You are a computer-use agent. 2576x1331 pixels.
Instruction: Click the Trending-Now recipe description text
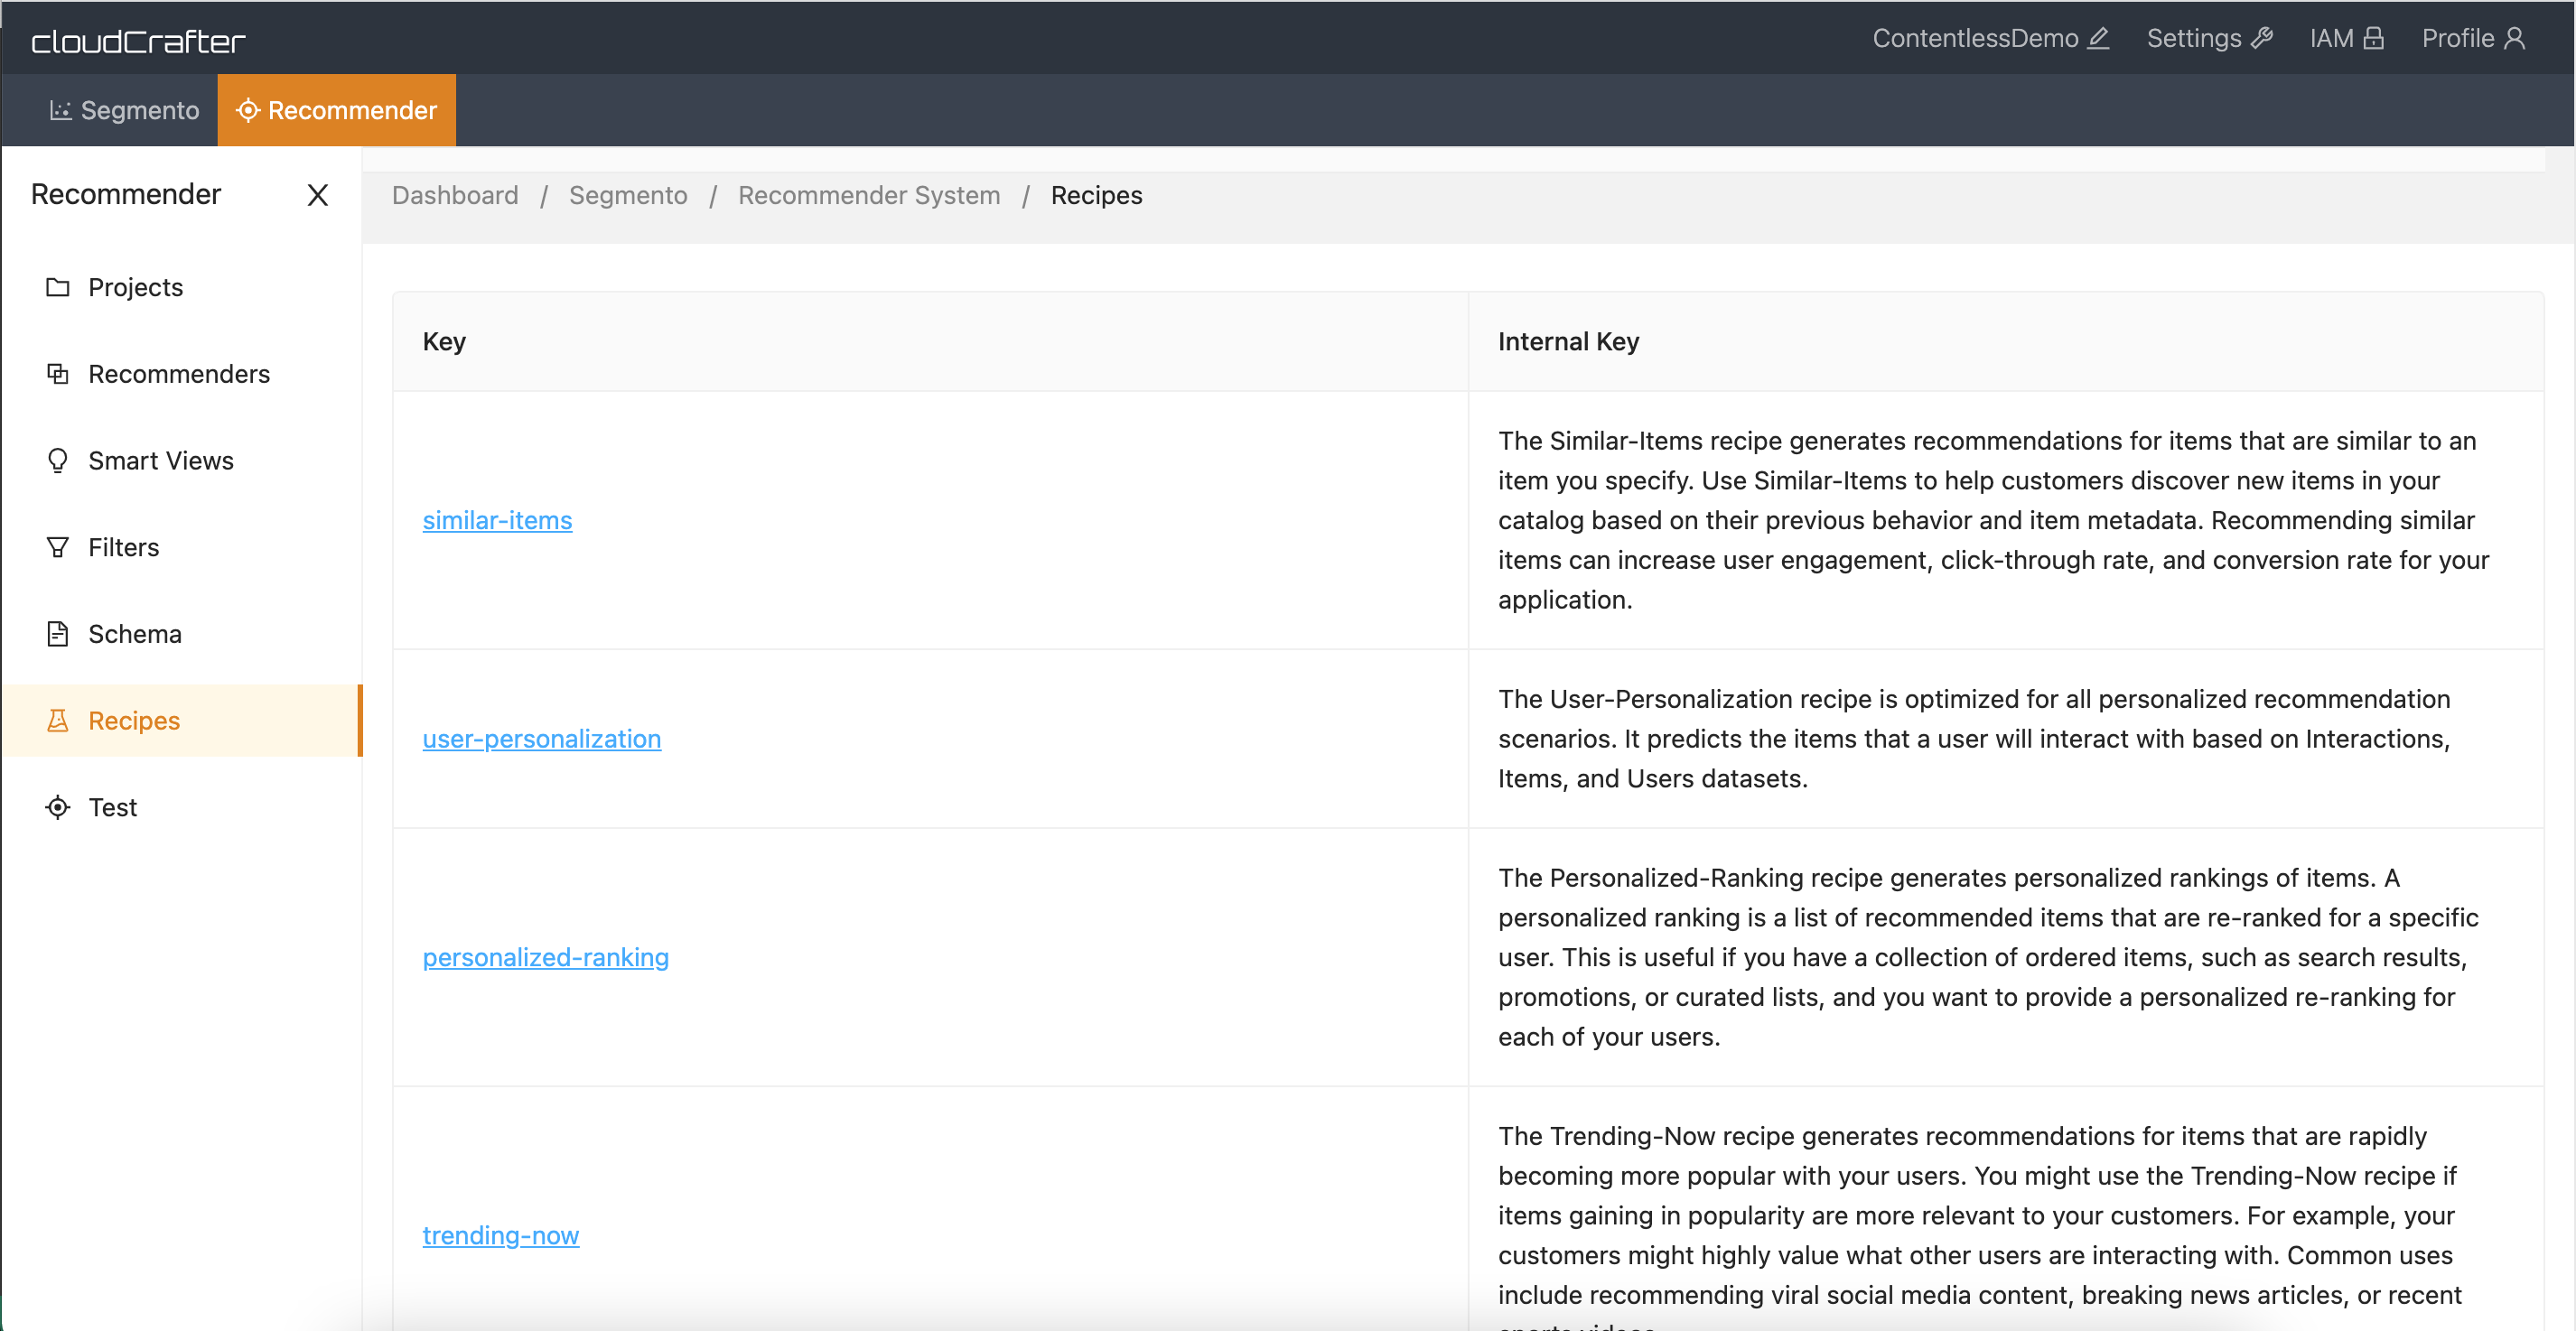1980,1225
